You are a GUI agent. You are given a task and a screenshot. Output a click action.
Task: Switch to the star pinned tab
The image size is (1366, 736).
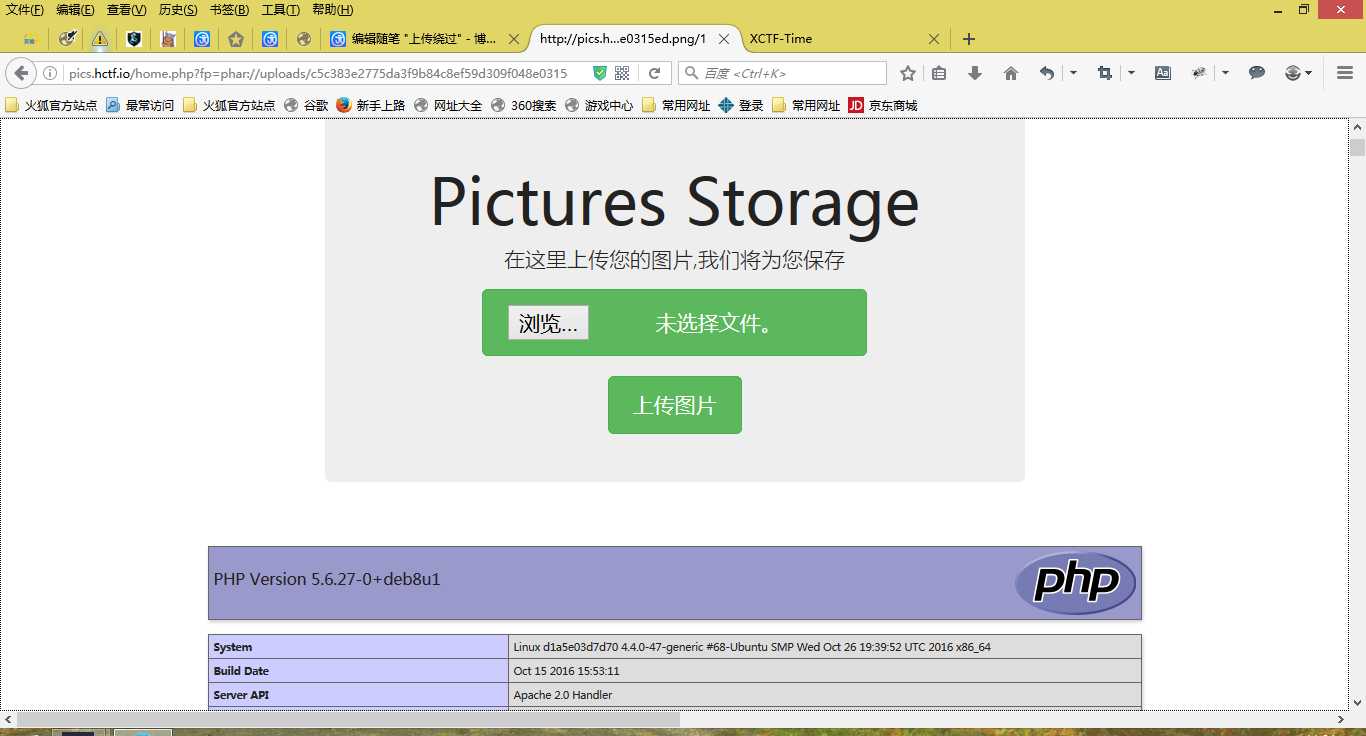coord(236,39)
